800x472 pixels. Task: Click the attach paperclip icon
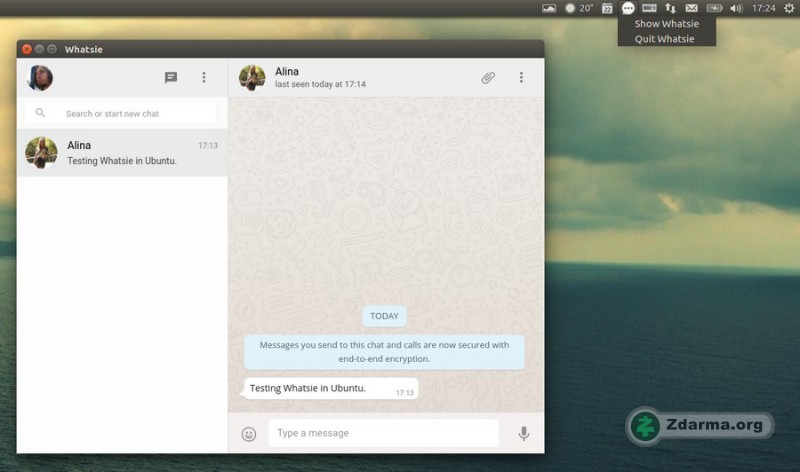pyautogui.click(x=488, y=78)
